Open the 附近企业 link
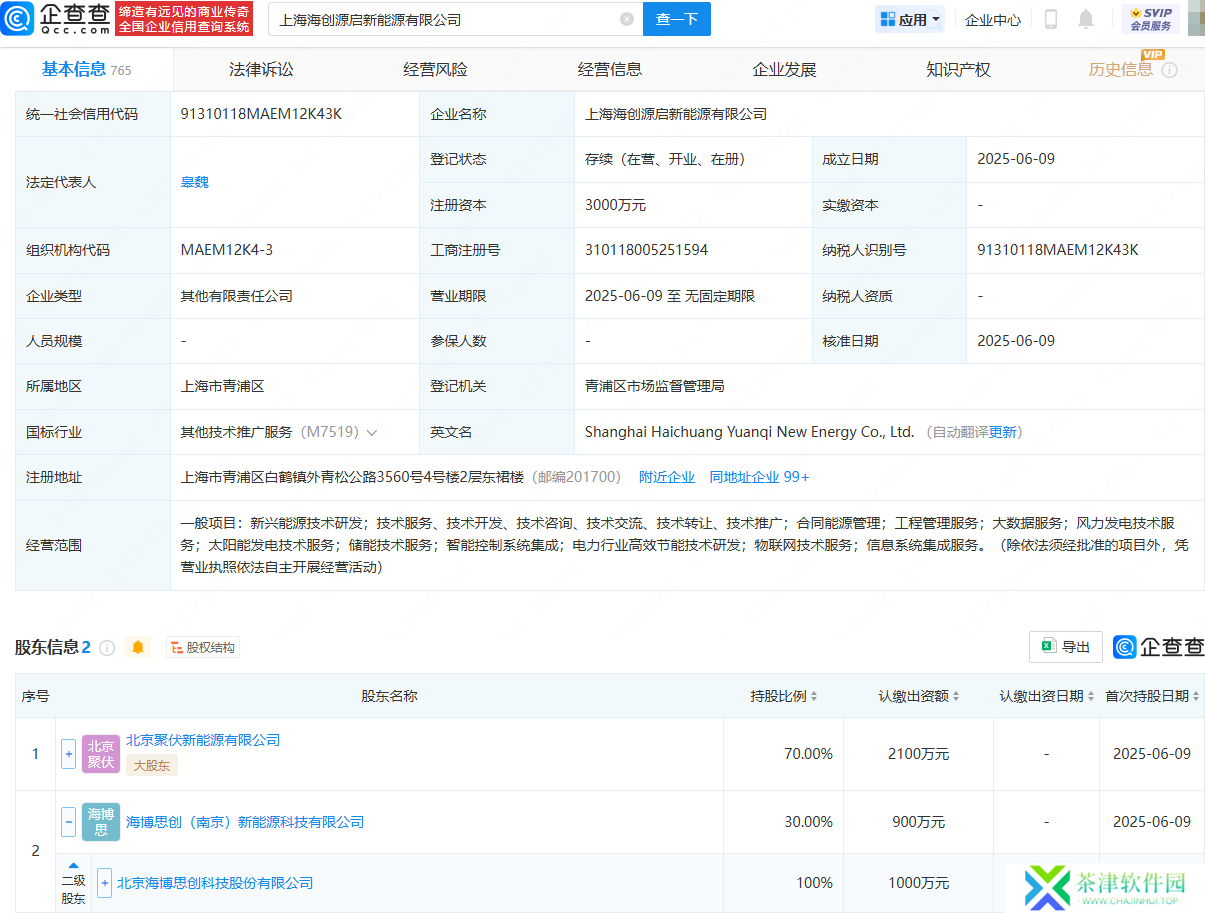 667,477
